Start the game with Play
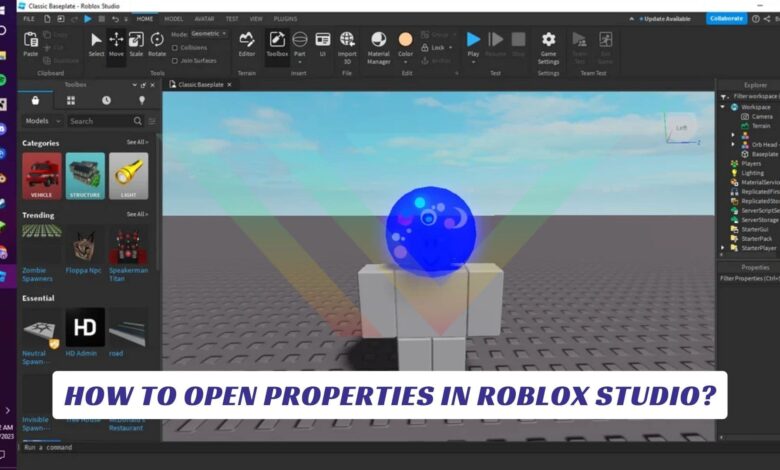The height and width of the screenshot is (470, 780). tap(473, 39)
